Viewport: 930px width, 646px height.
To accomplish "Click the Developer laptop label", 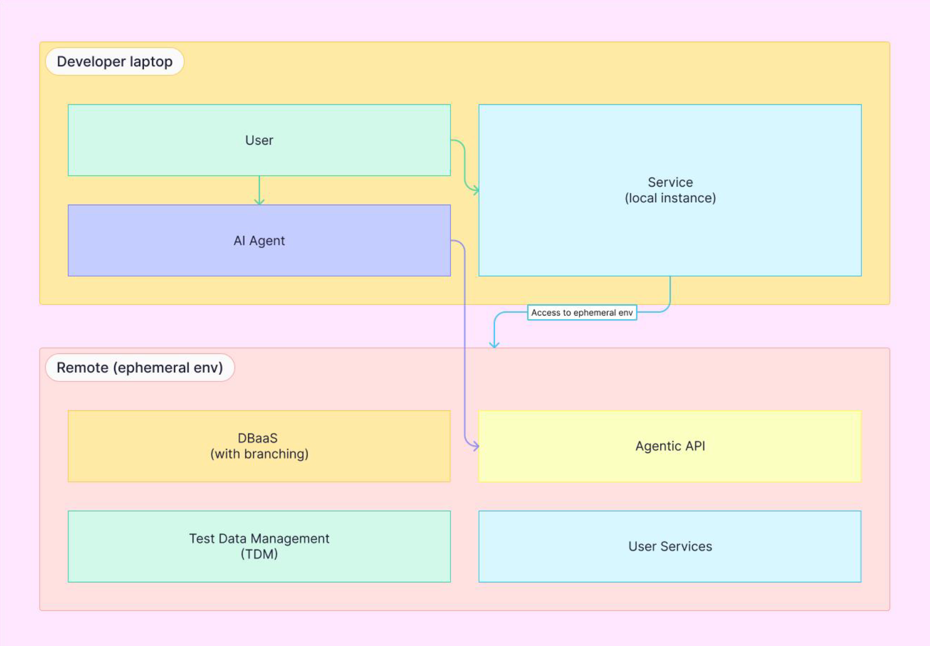I will click(114, 62).
